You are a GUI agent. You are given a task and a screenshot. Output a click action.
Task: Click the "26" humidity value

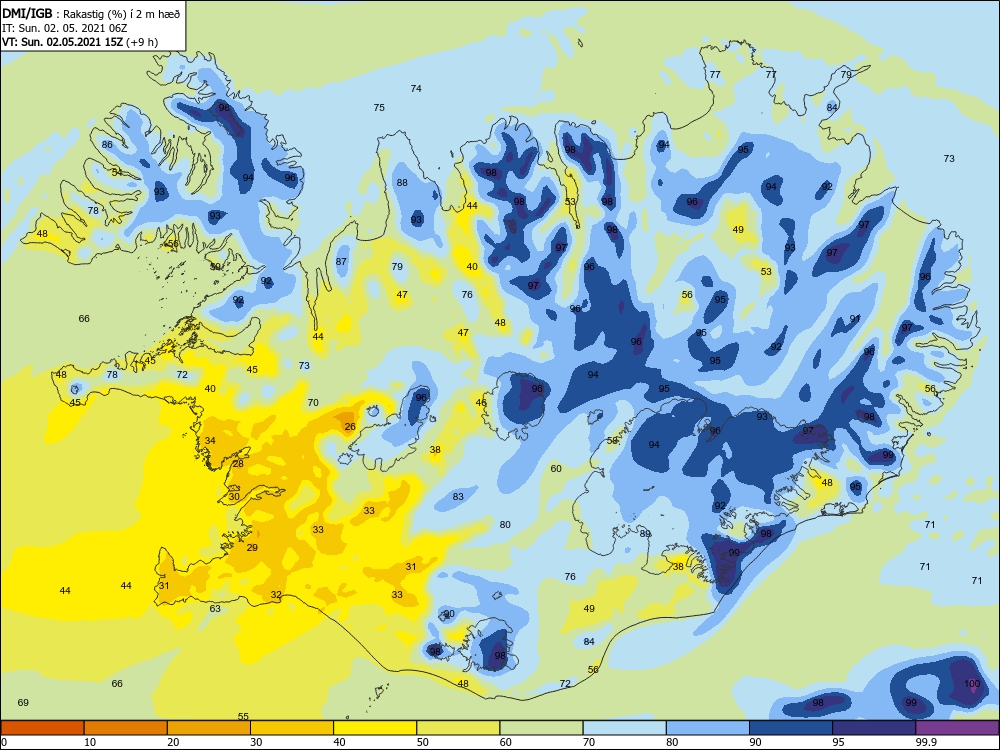(349, 427)
